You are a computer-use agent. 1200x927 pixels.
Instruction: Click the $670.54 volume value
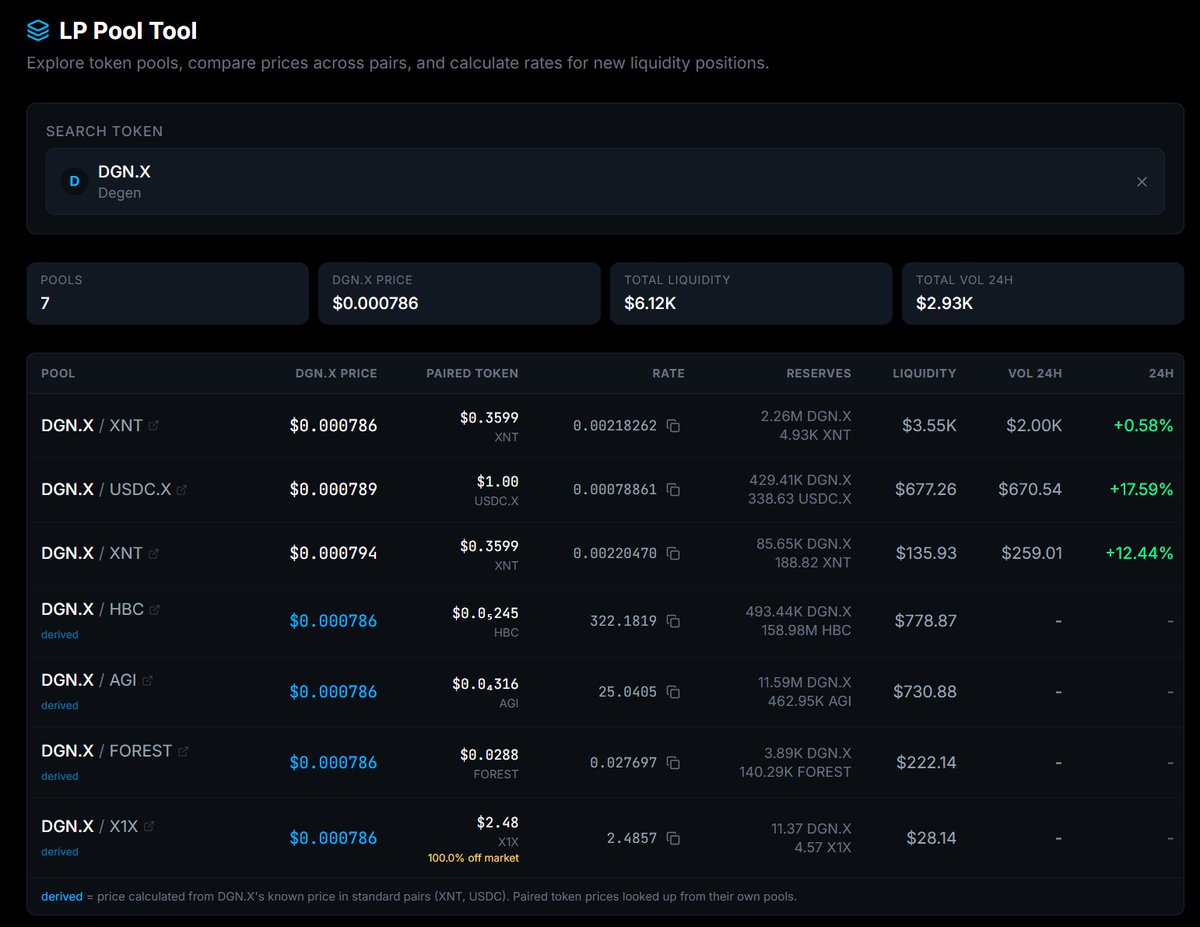point(1030,490)
